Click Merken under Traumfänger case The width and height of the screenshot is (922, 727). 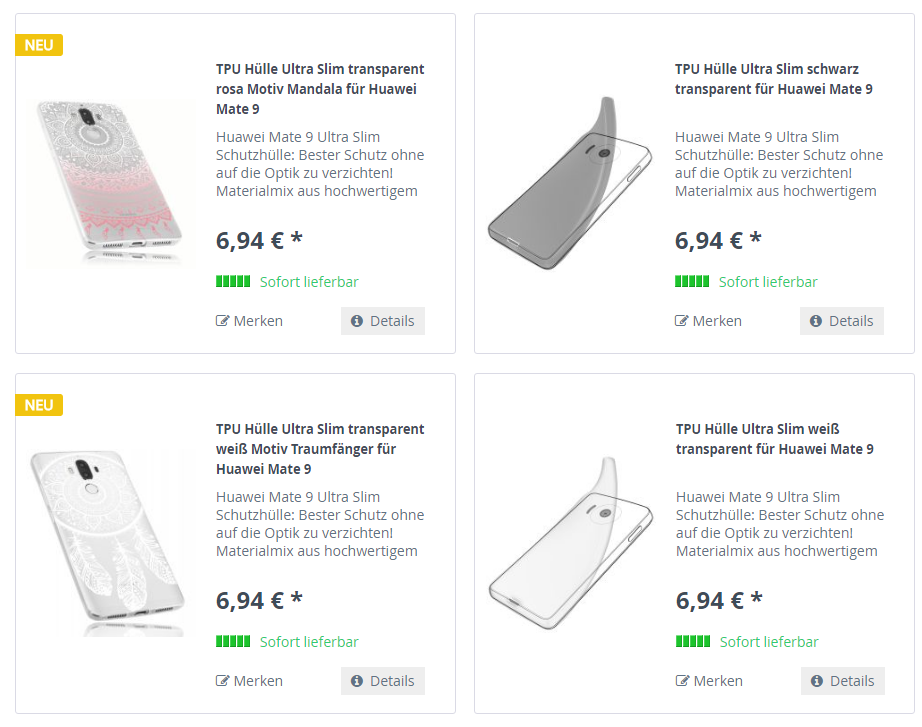(x=249, y=681)
